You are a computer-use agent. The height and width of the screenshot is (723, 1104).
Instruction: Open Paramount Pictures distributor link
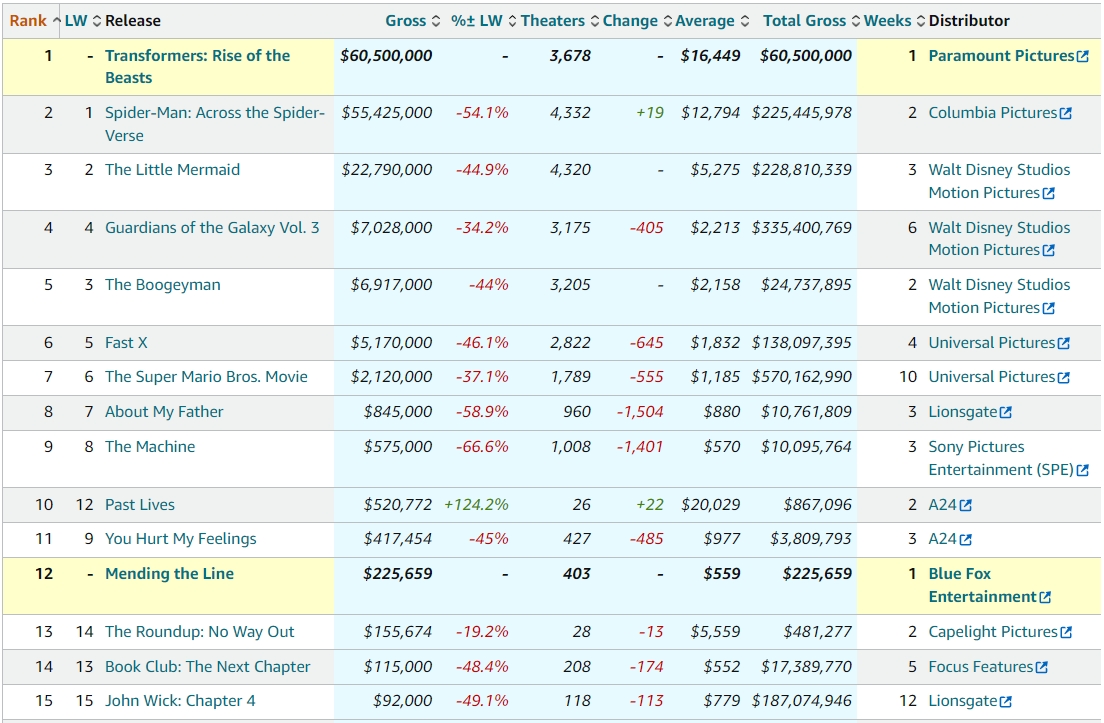pyautogui.click(x=1001, y=56)
